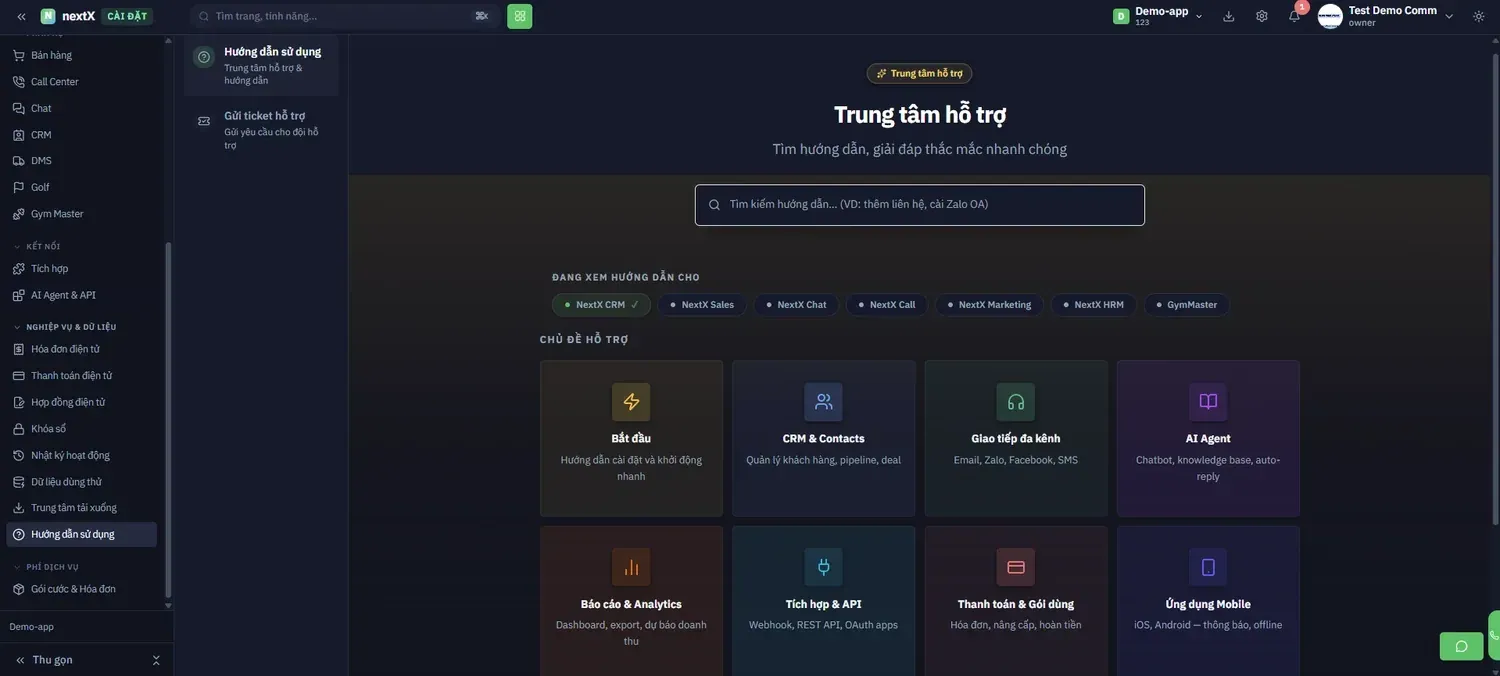Click the expand arrows beside Thu gọn
Image resolution: width=1500 pixels, height=676 pixels.
coord(156,660)
